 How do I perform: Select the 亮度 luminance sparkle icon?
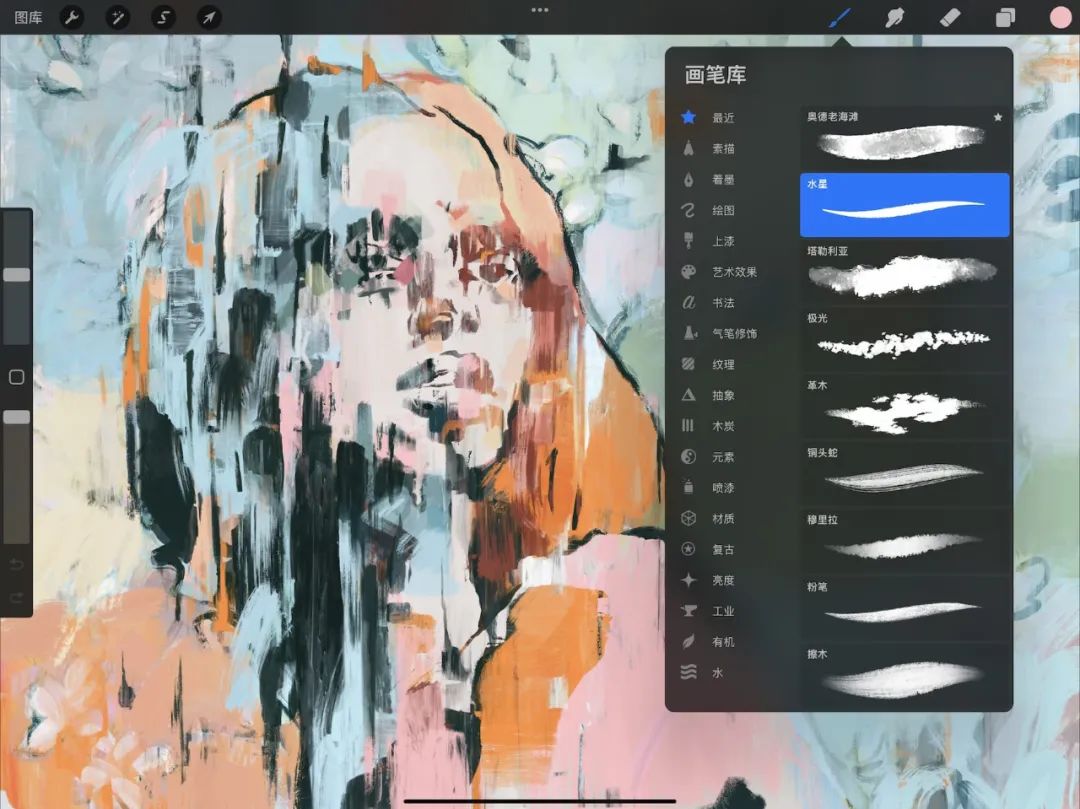688,580
